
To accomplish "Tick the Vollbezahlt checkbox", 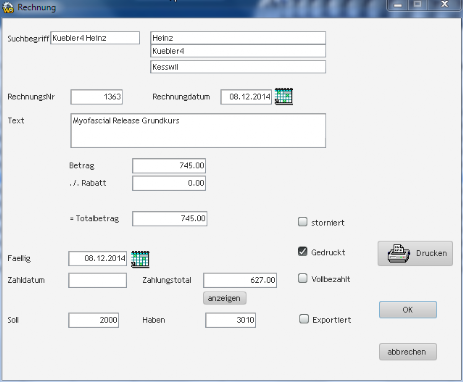I will click(302, 278).
